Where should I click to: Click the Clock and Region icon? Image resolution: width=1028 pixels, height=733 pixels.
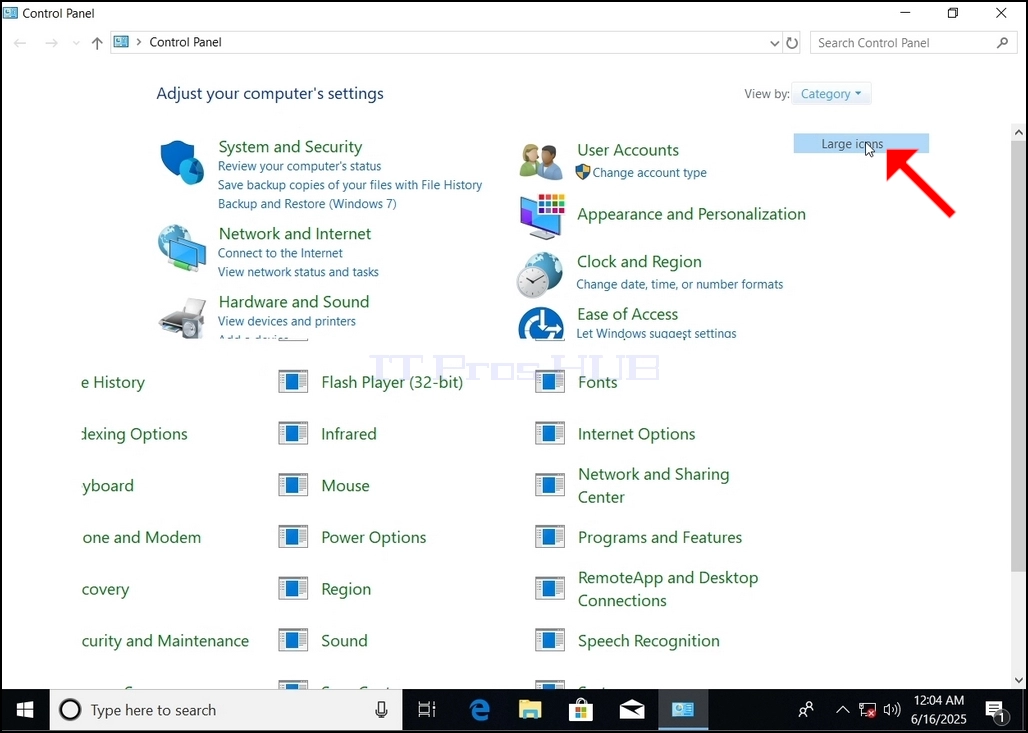540,275
